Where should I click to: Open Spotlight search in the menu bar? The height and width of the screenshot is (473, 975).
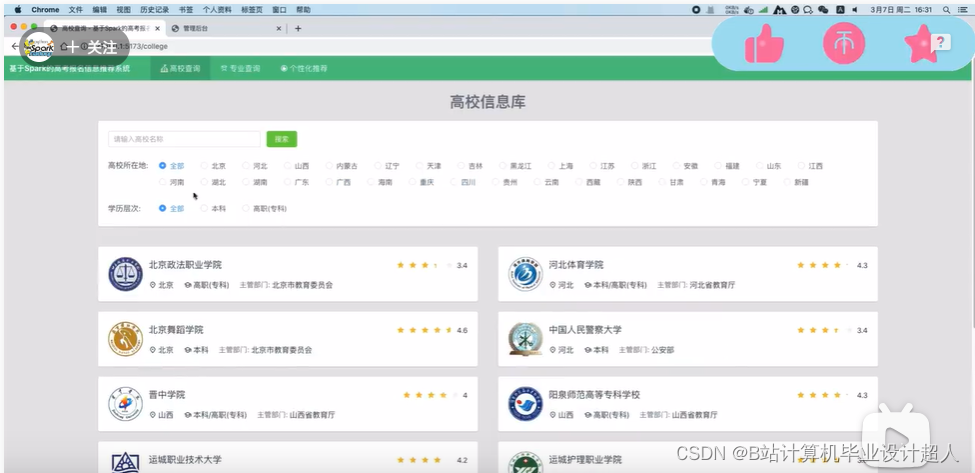pos(946,10)
